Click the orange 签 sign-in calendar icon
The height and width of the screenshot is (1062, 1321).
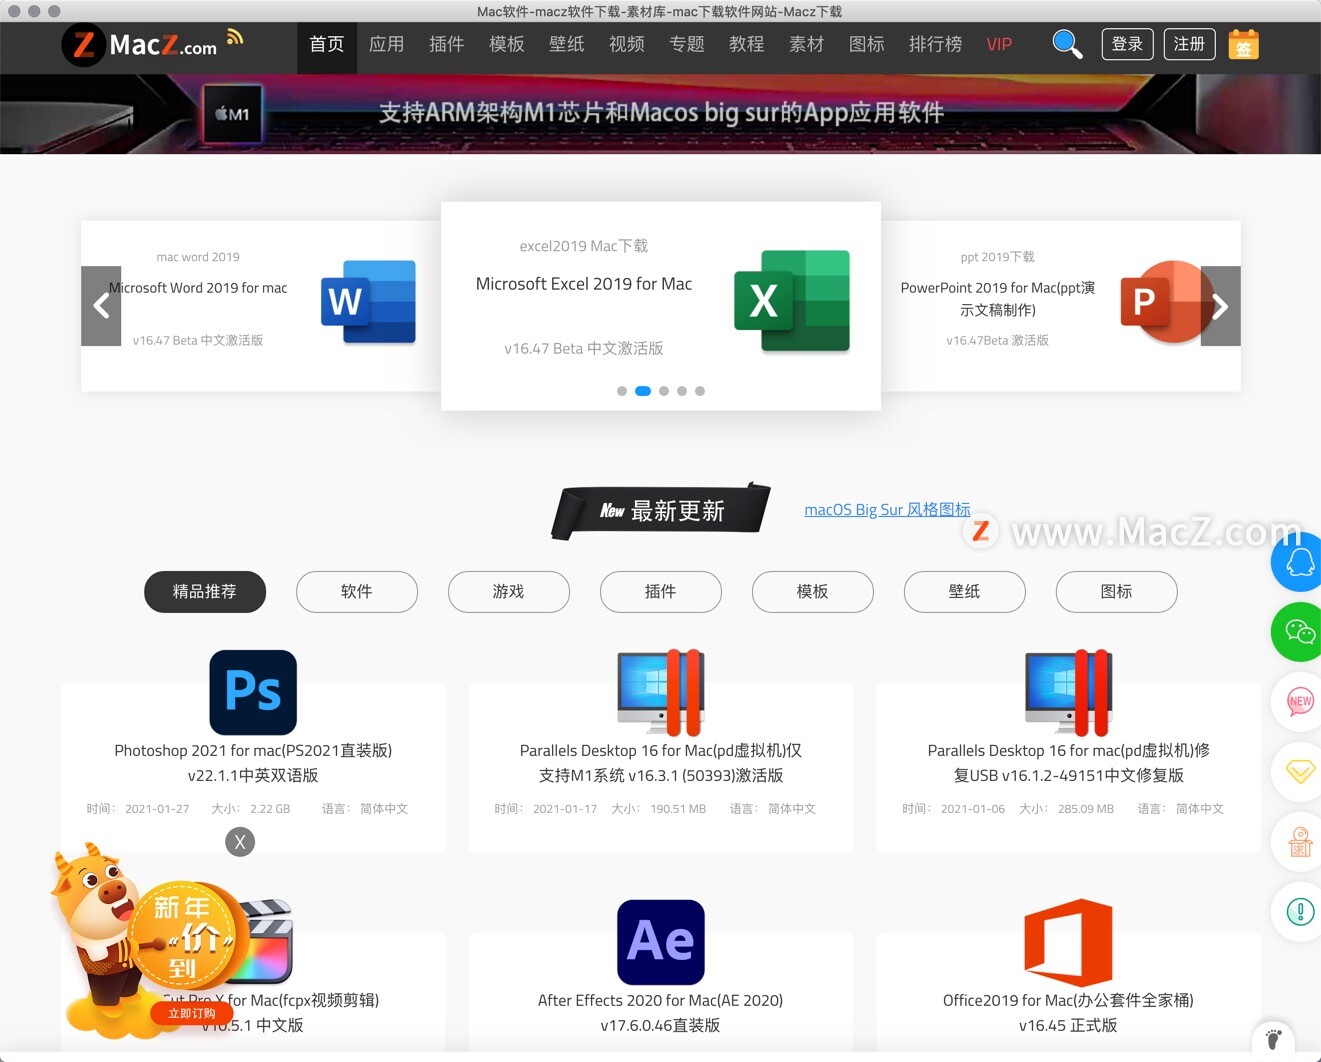pos(1243,44)
